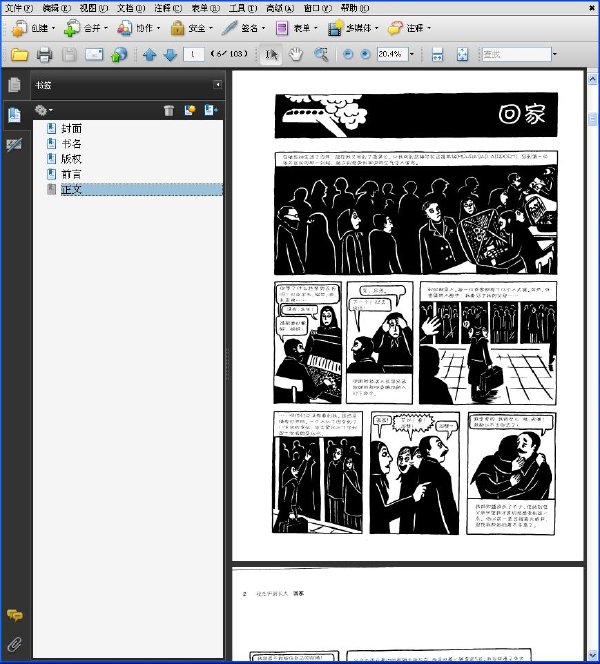Screen dimensions: 600x664
Task: Click the vertical scrollbar thumb
Action: point(592,119)
